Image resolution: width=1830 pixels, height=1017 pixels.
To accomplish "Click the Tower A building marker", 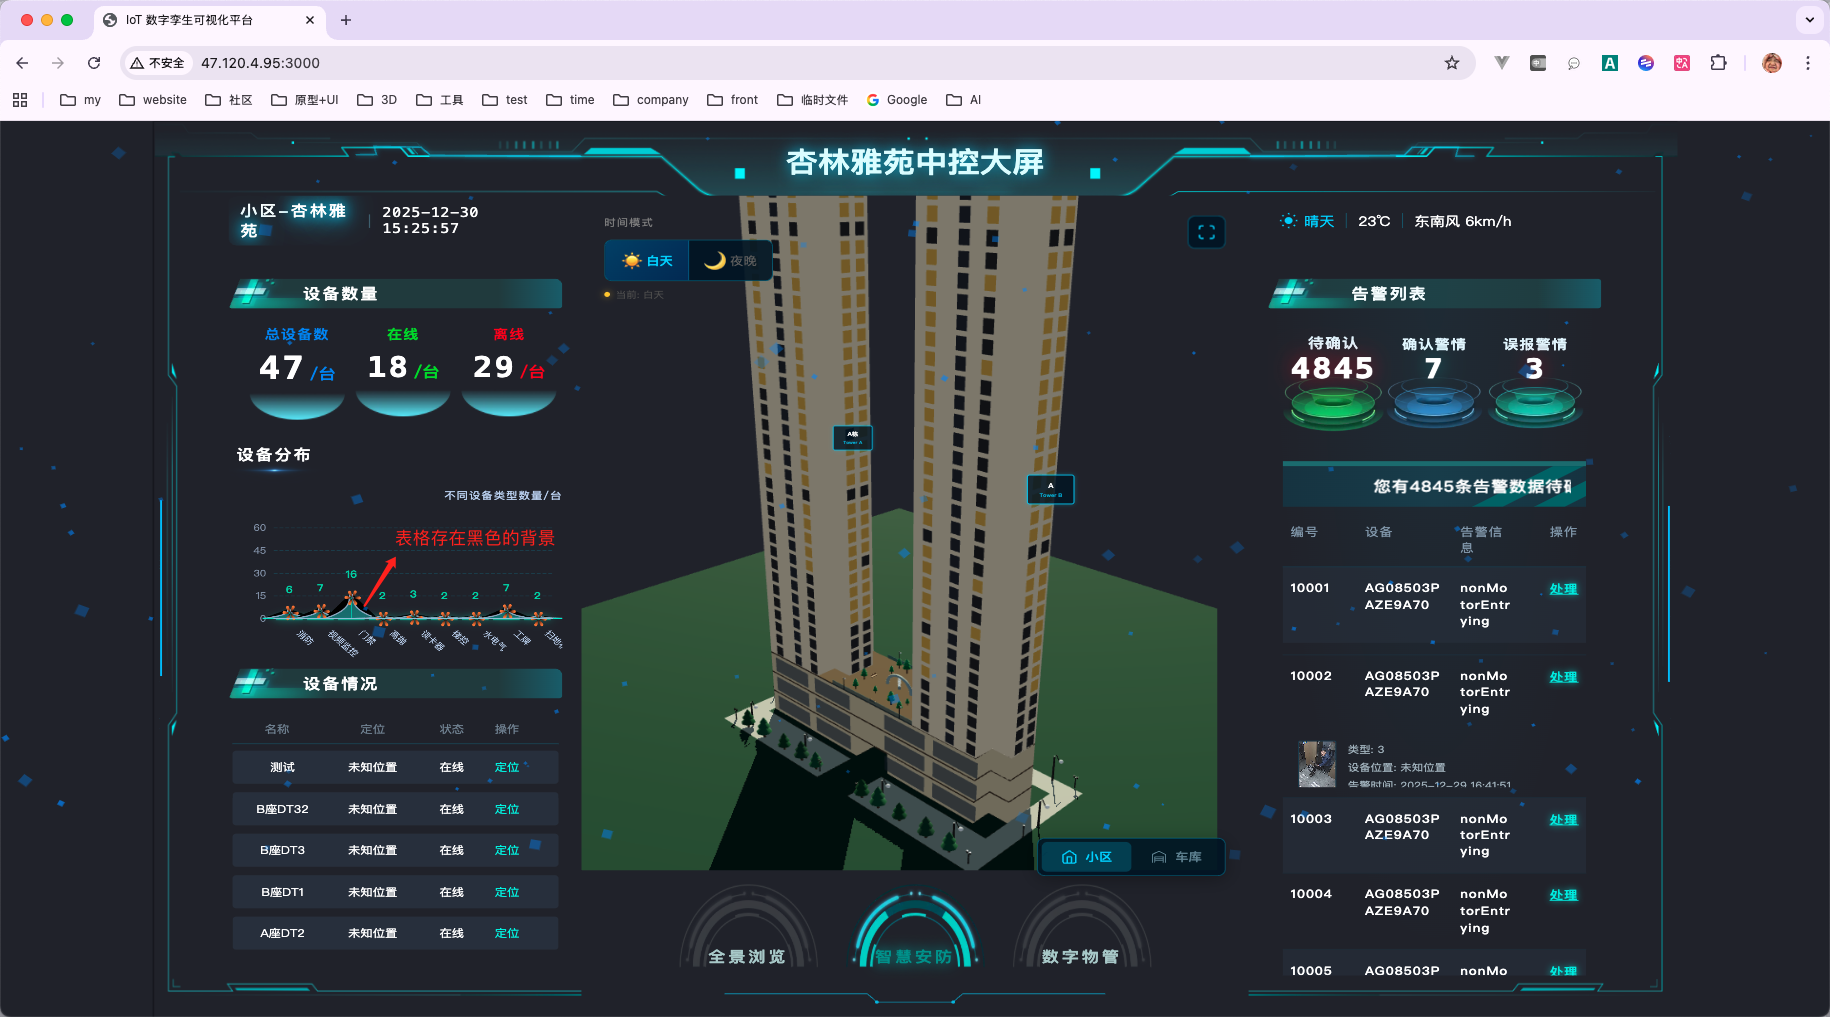I will pyautogui.click(x=853, y=438).
